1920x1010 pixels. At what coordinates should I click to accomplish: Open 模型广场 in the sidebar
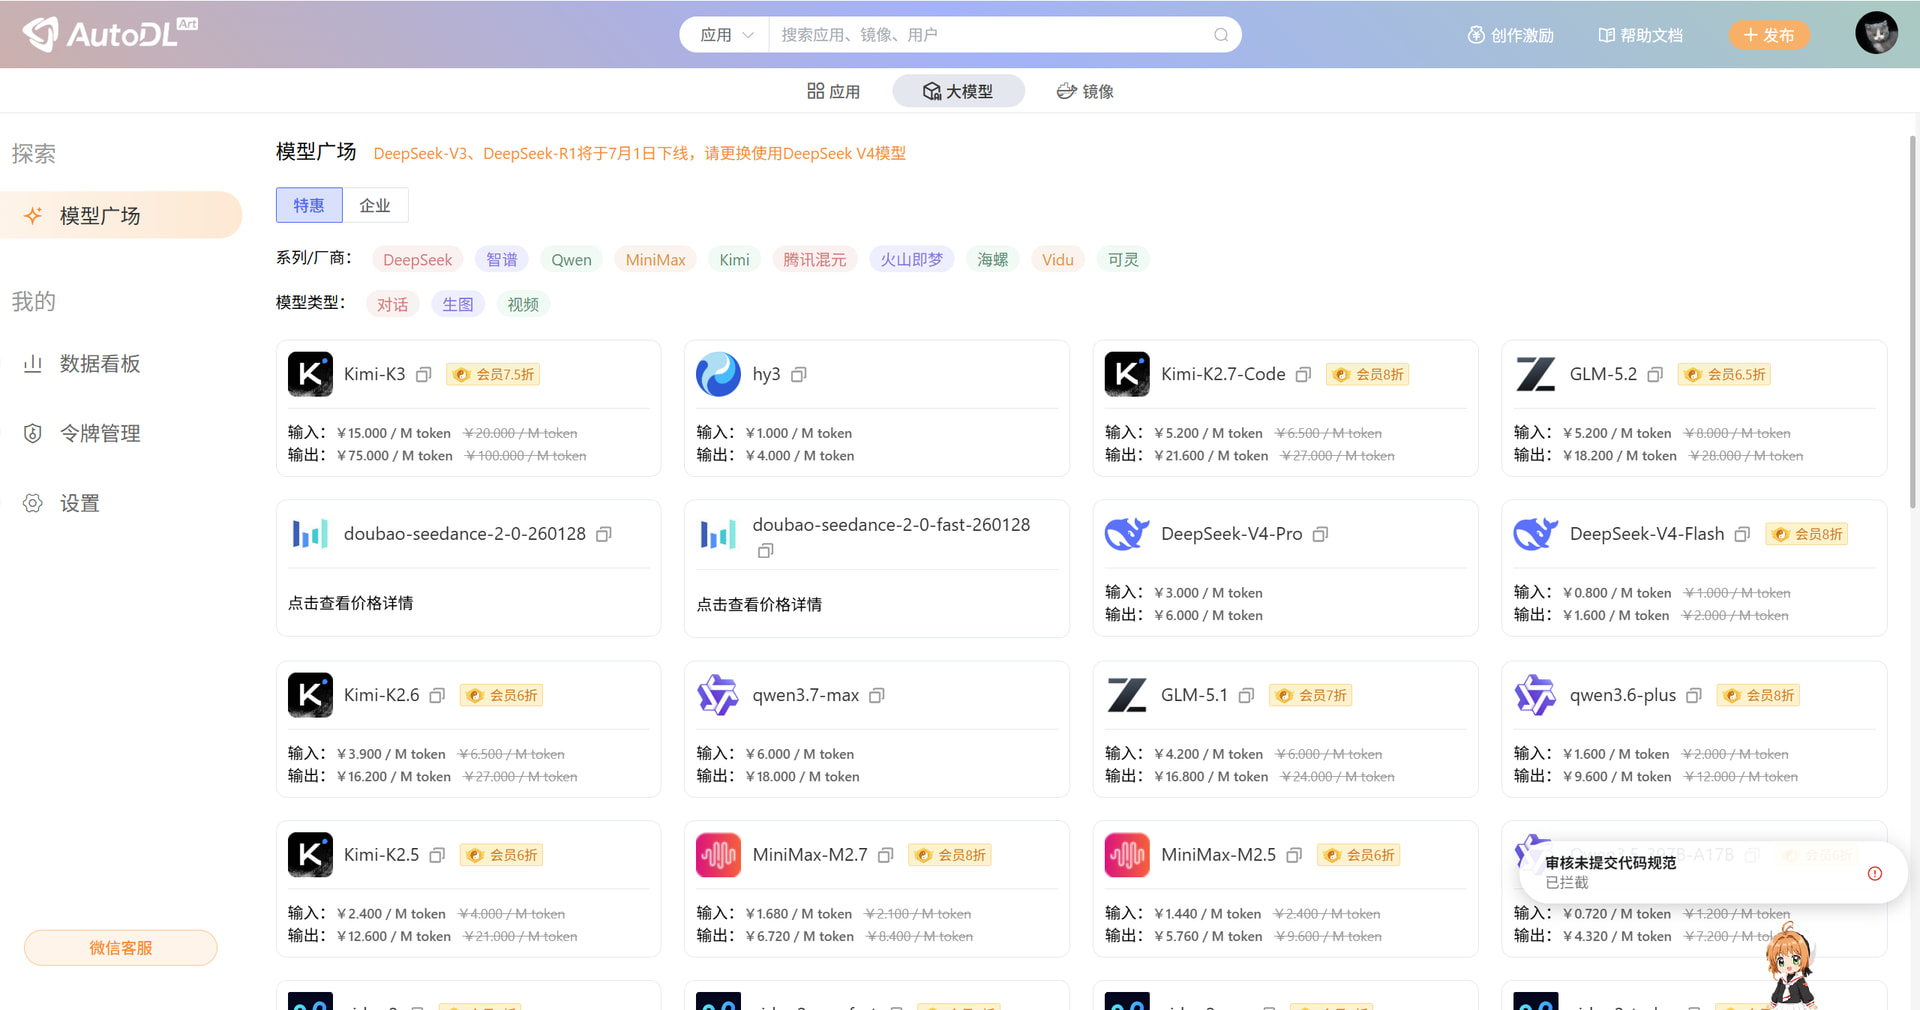click(121, 215)
